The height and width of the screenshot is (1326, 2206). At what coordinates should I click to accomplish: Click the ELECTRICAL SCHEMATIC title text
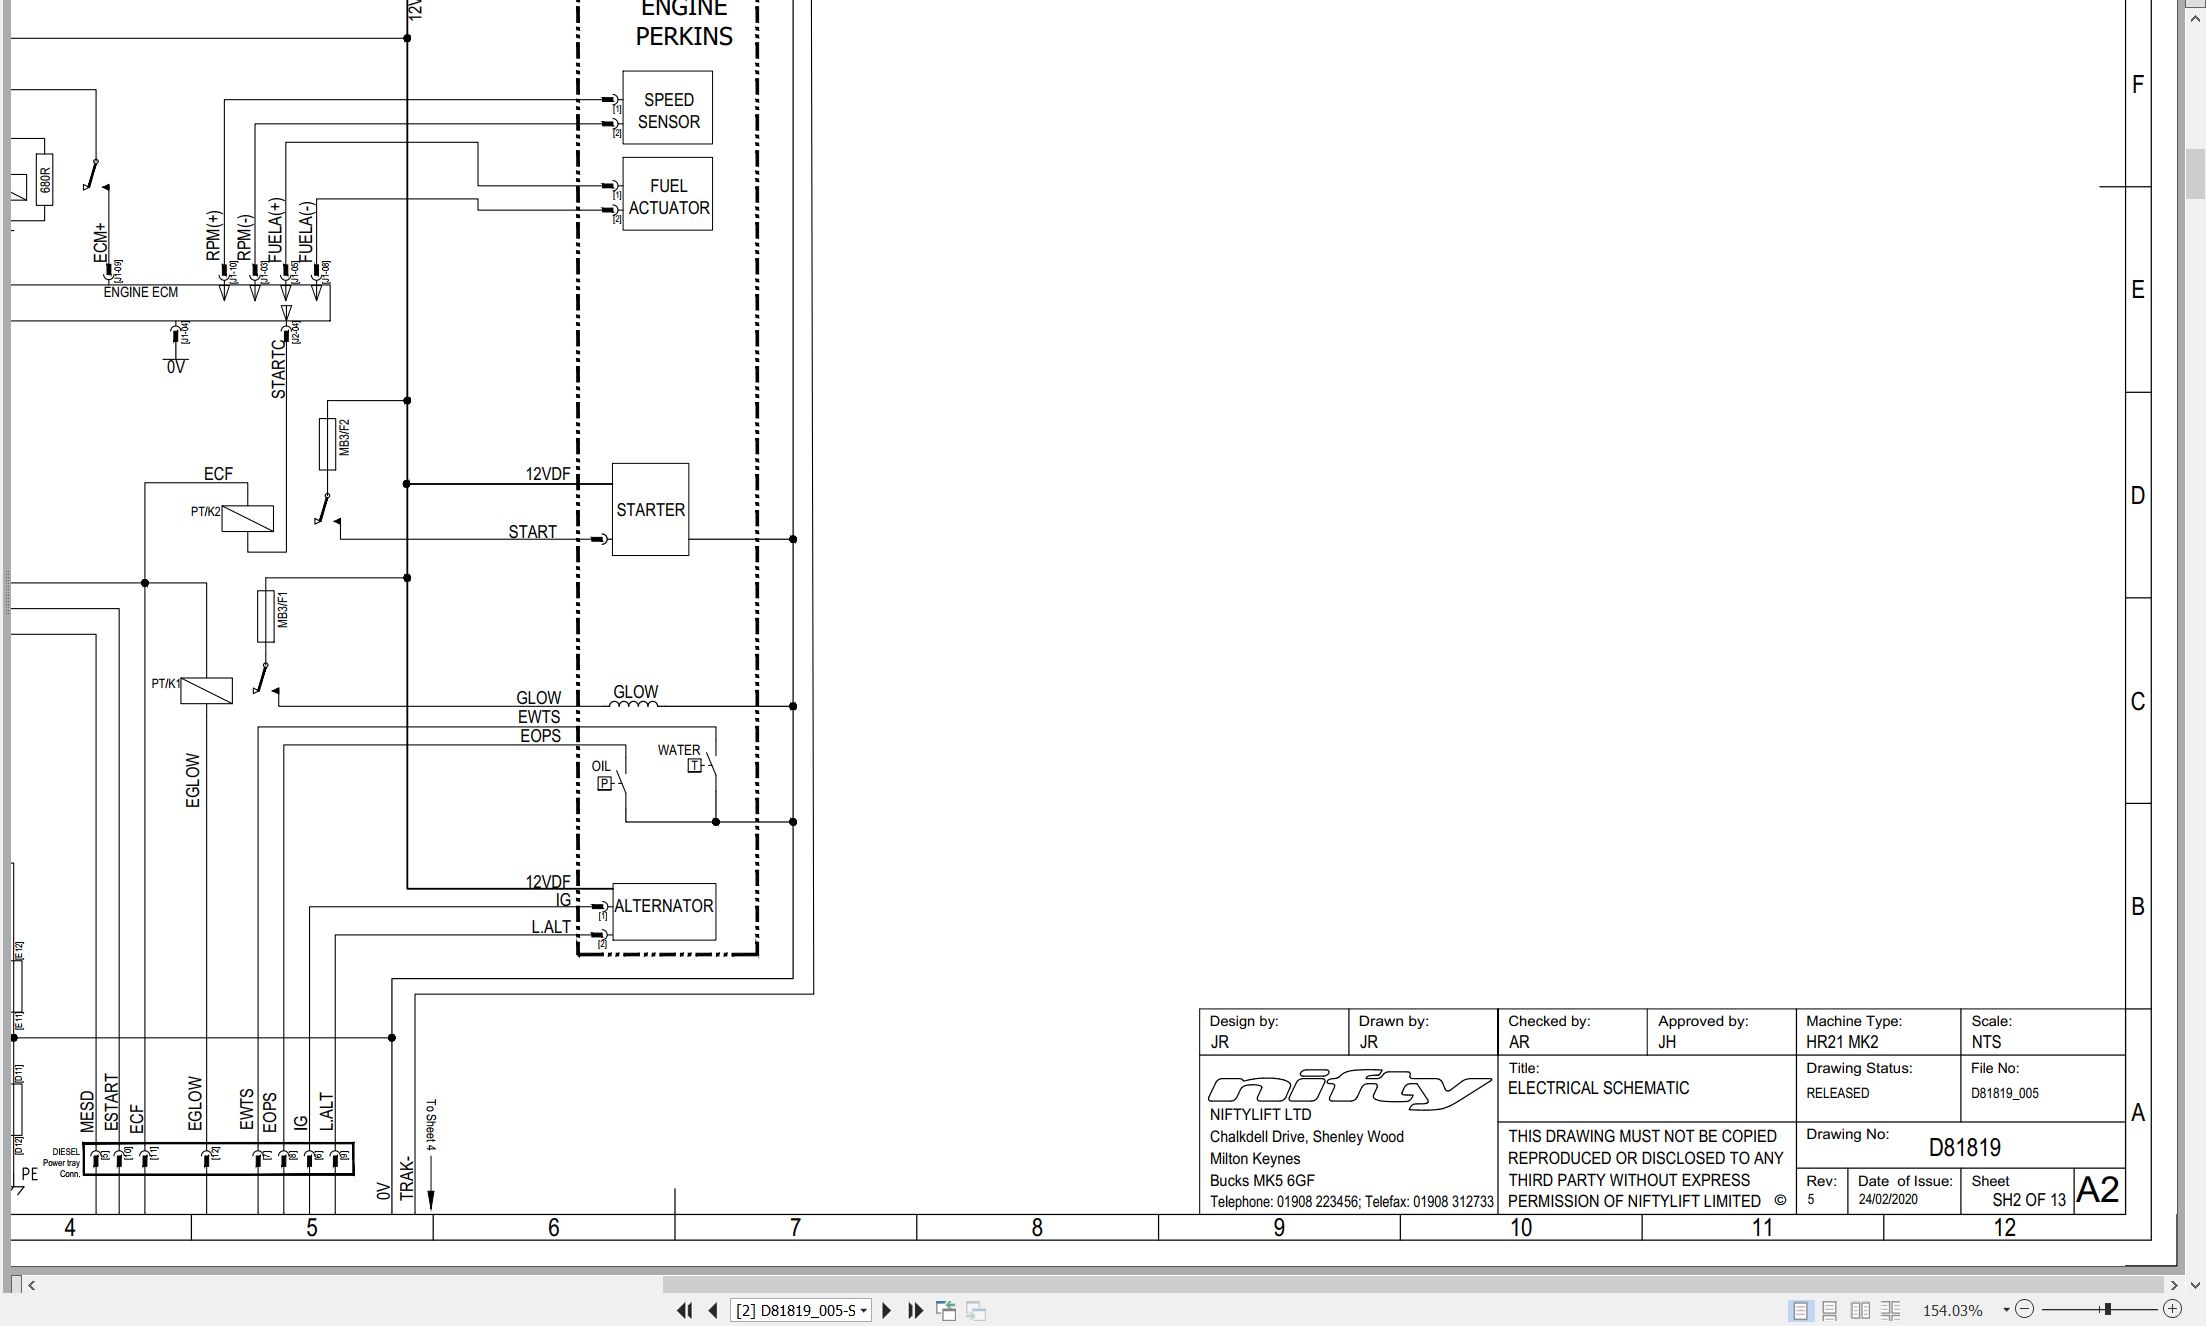1598,1088
